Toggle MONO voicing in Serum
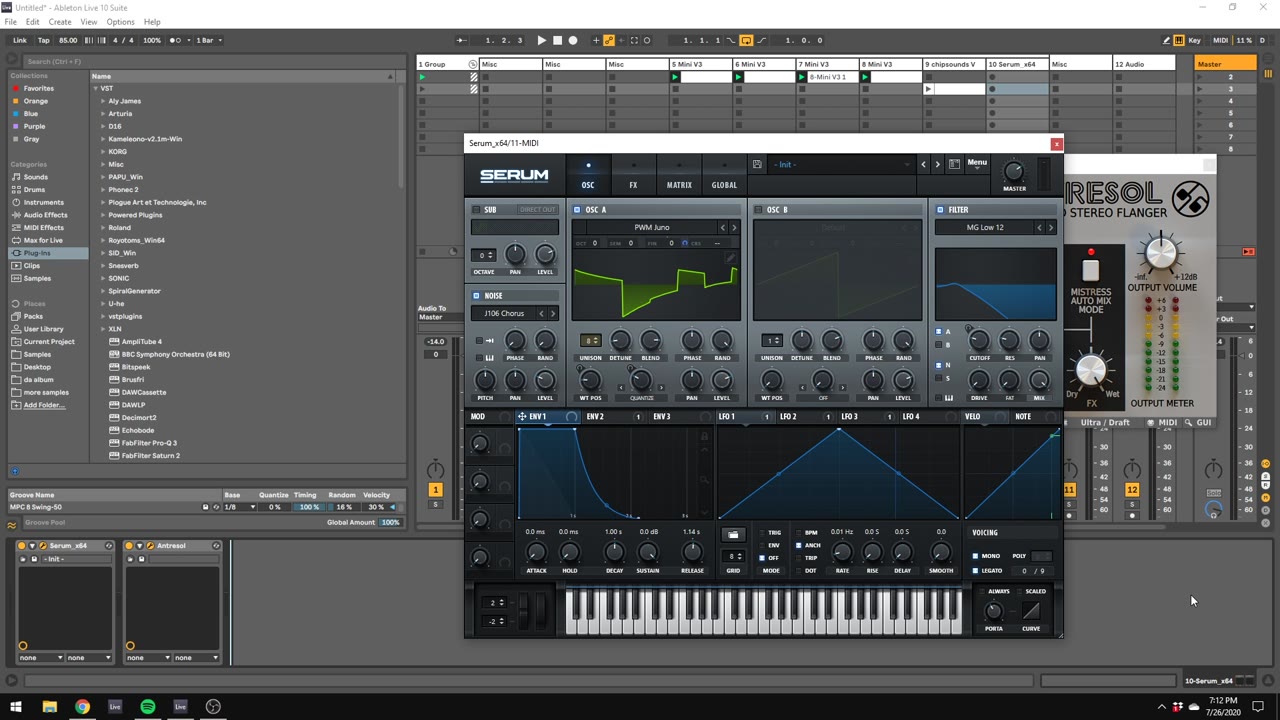 (976, 556)
